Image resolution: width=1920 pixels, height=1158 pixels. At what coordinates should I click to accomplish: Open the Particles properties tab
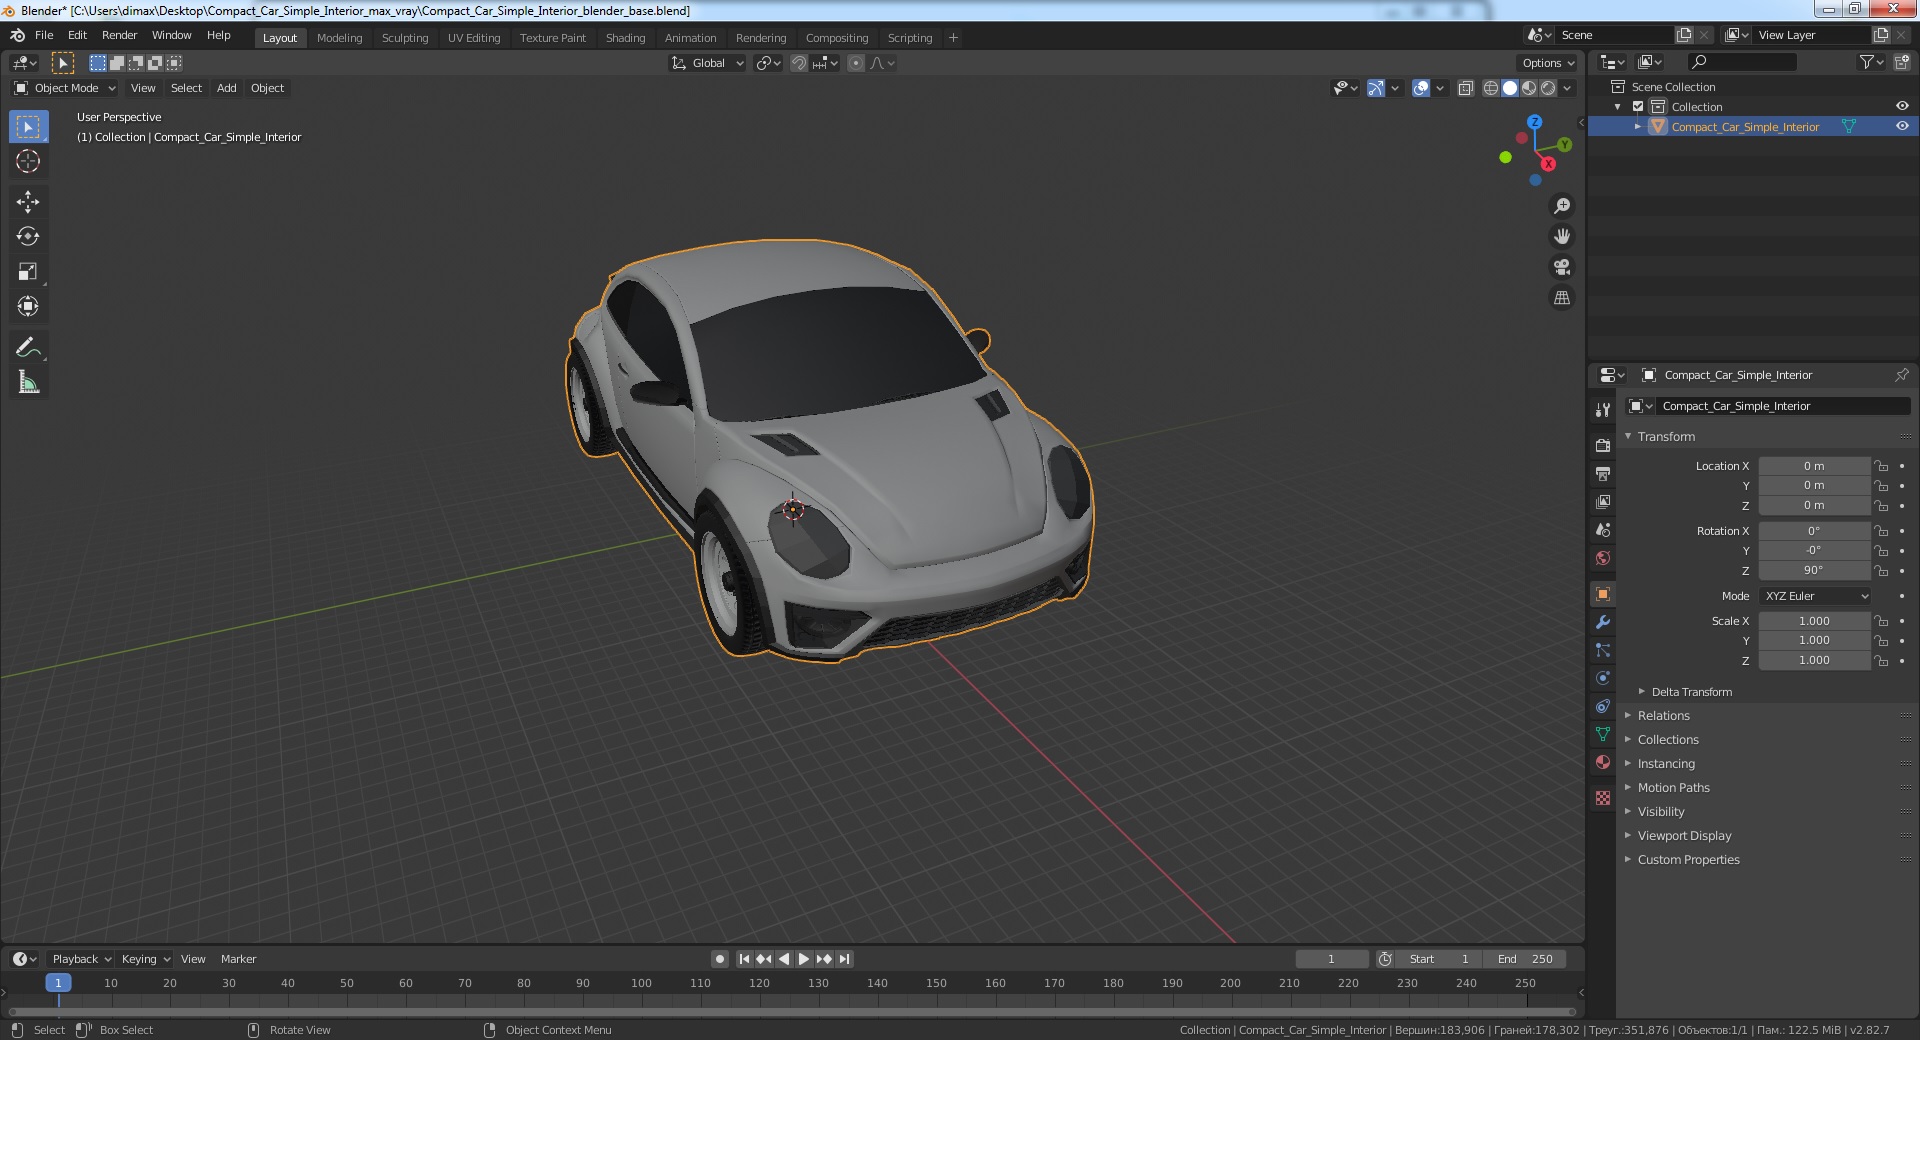point(1603,650)
